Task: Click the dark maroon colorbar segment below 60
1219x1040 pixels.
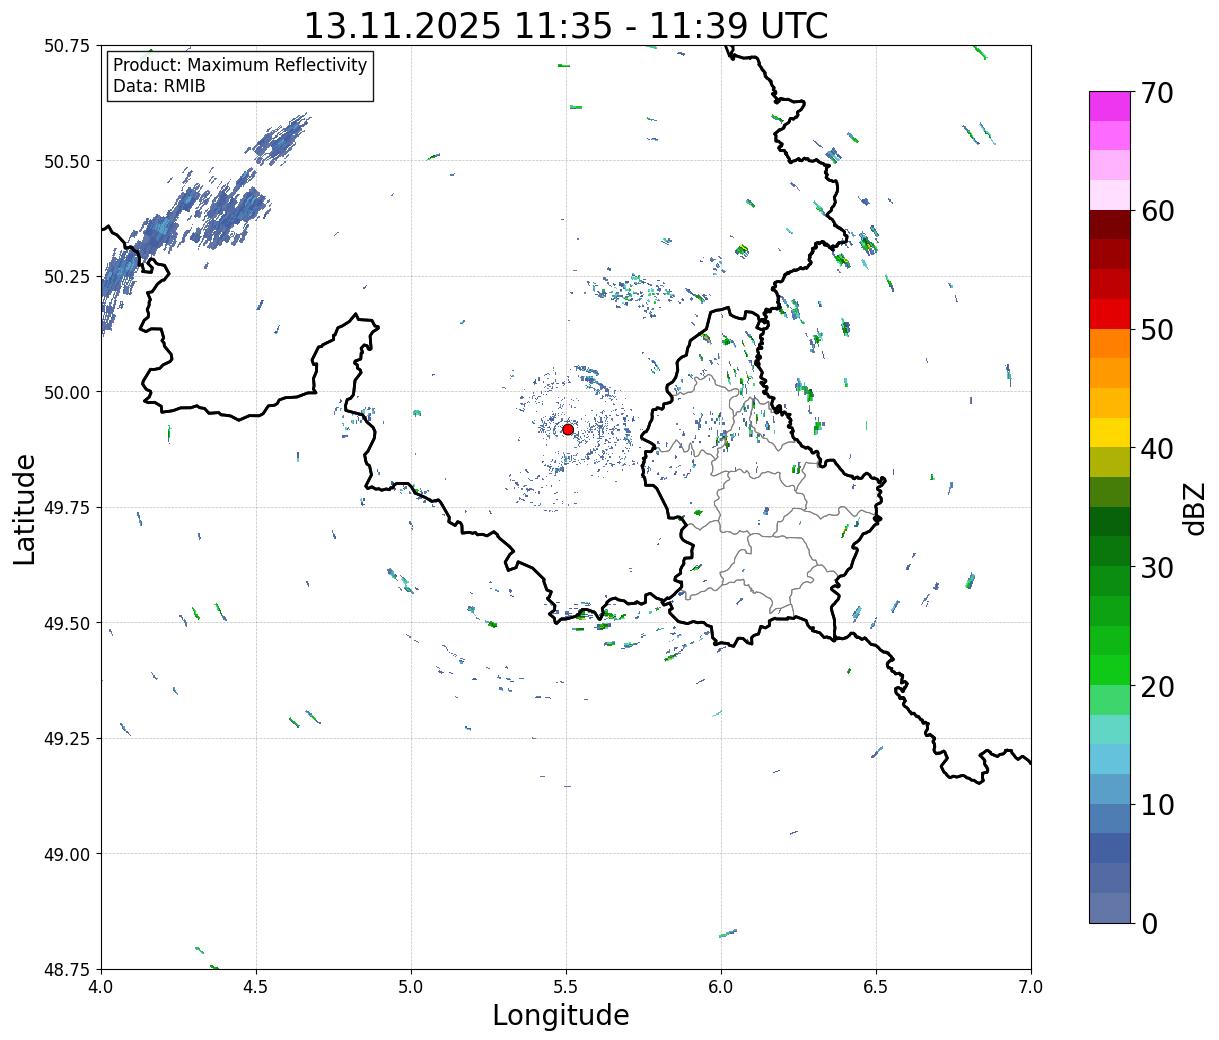Action: pyautogui.click(x=1110, y=225)
